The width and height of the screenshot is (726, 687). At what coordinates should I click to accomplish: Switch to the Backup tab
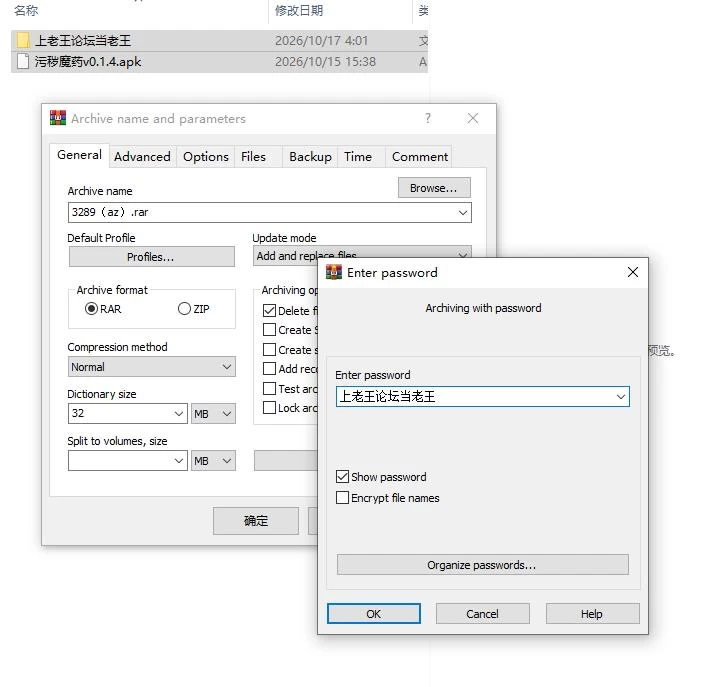pos(310,157)
